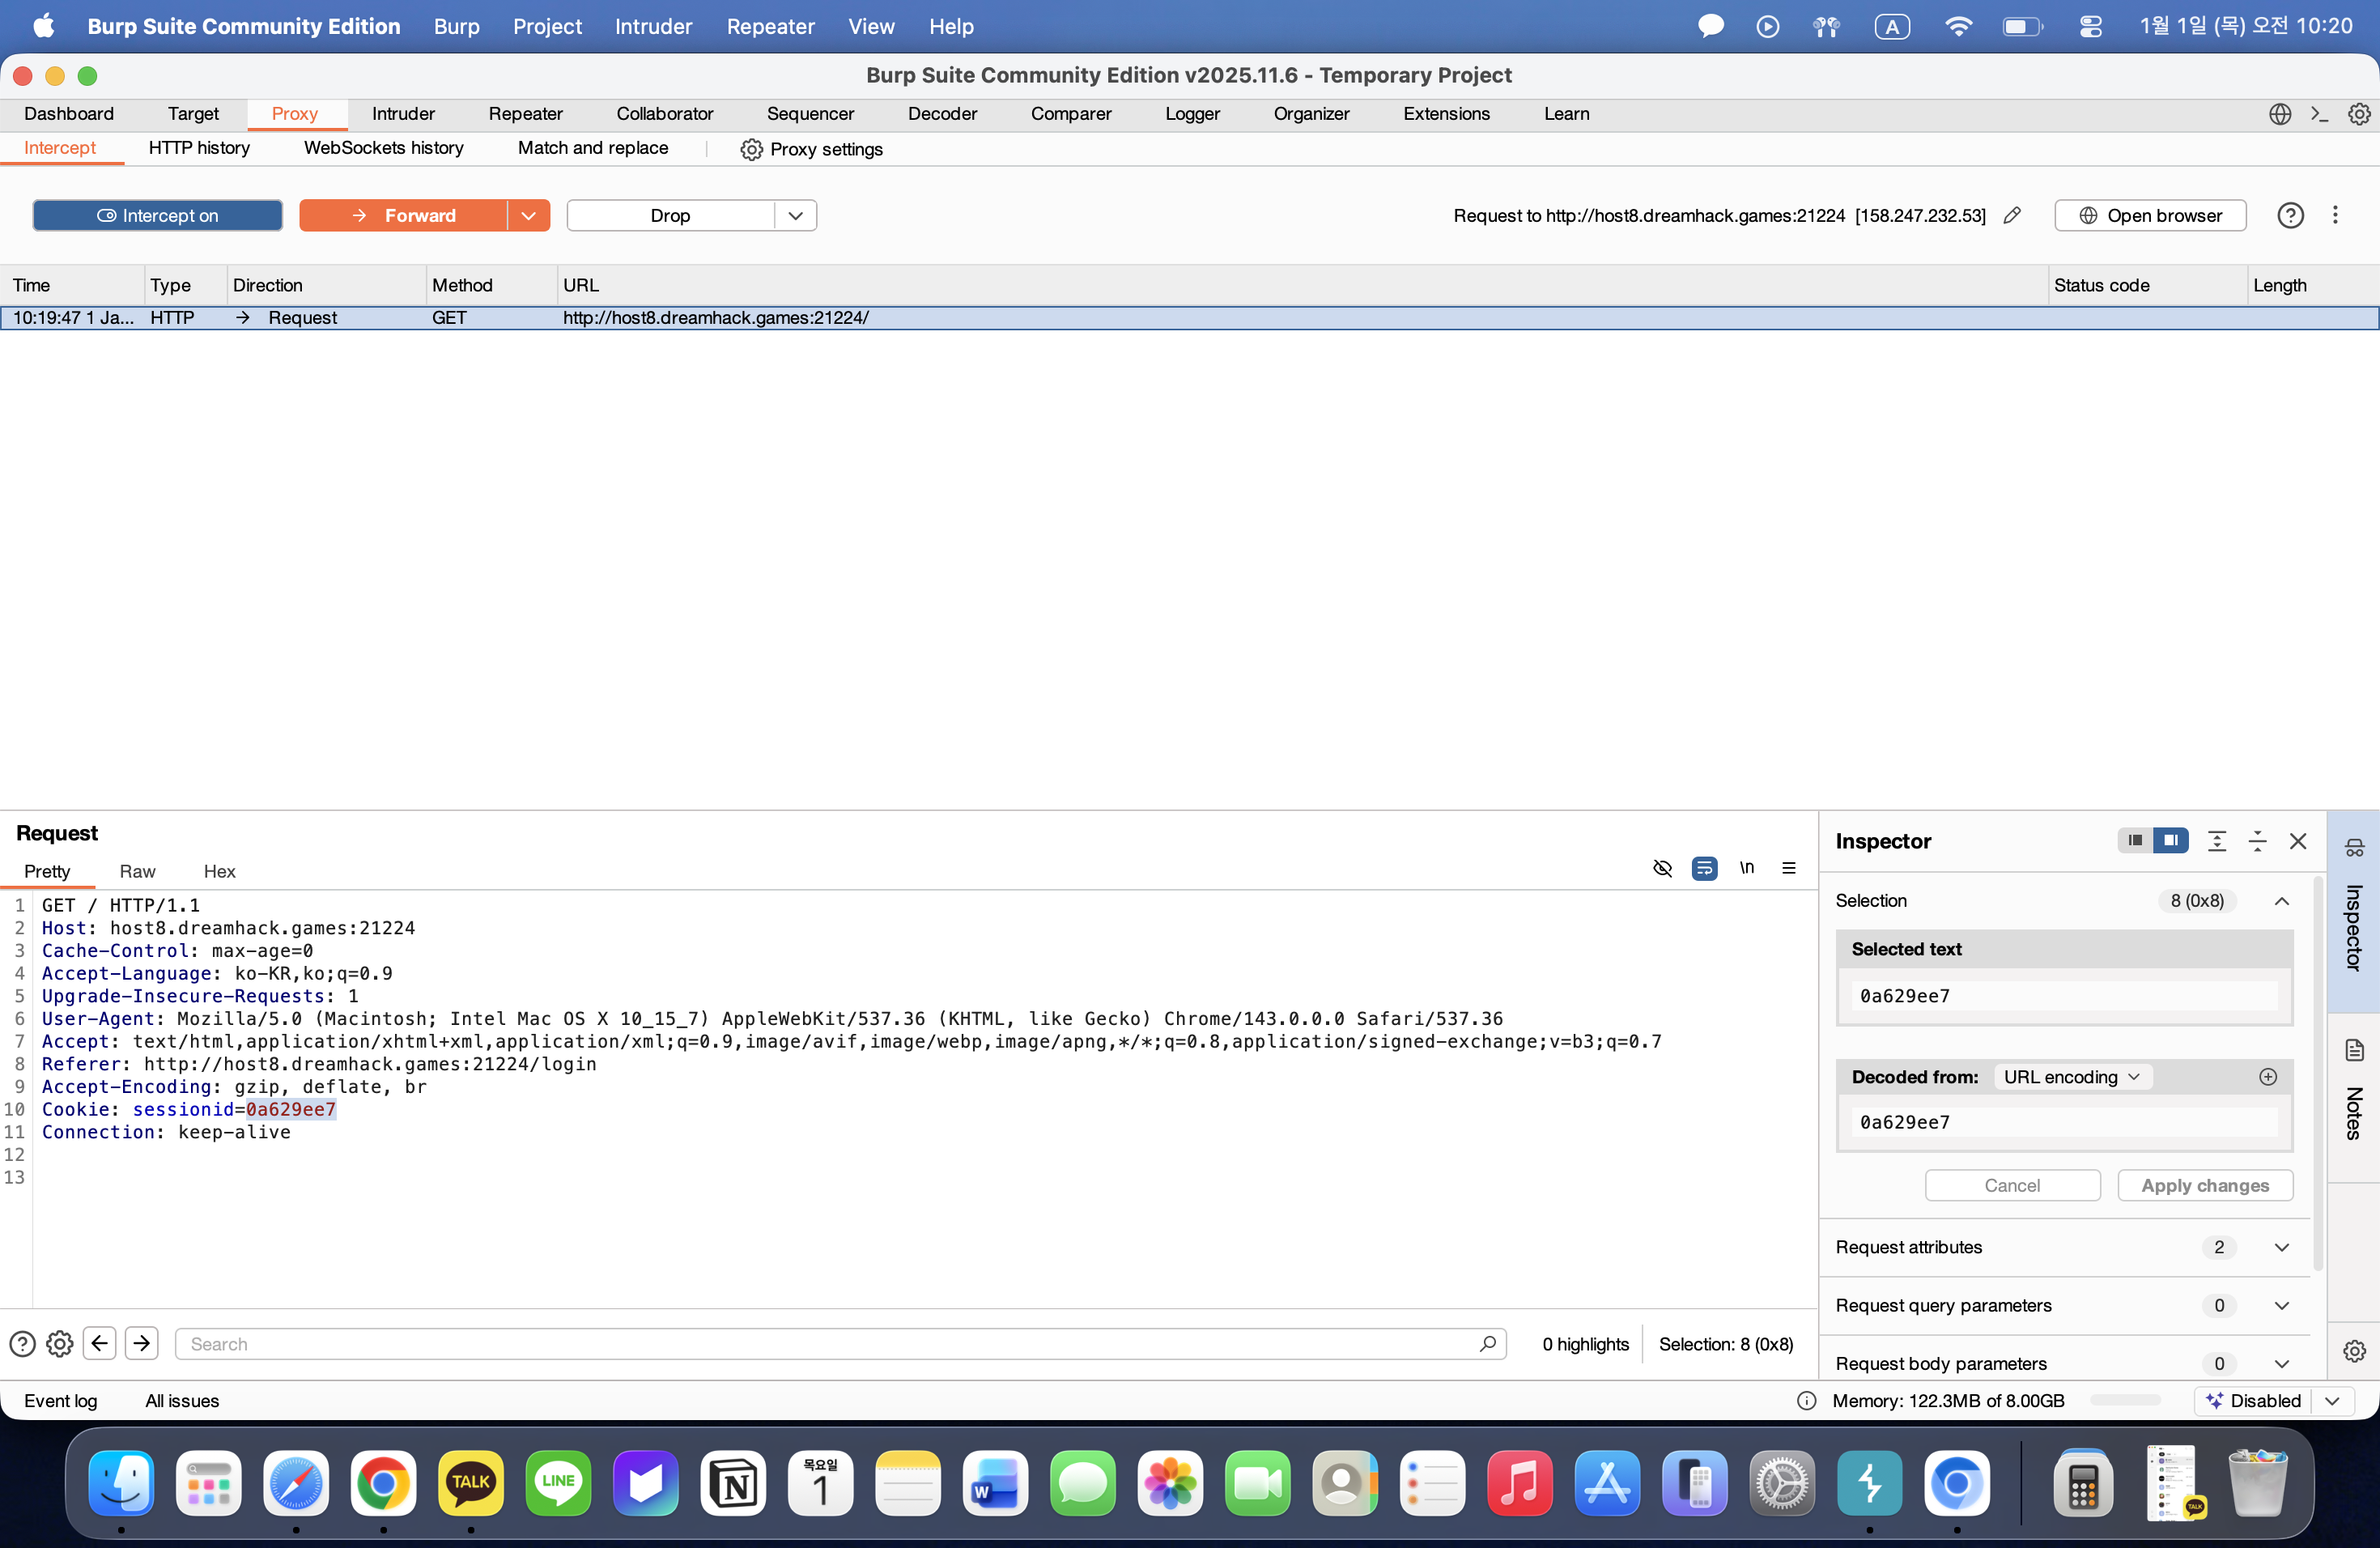
Task: Click the pencil icon to edit request target
Action: coord(2012,215)
